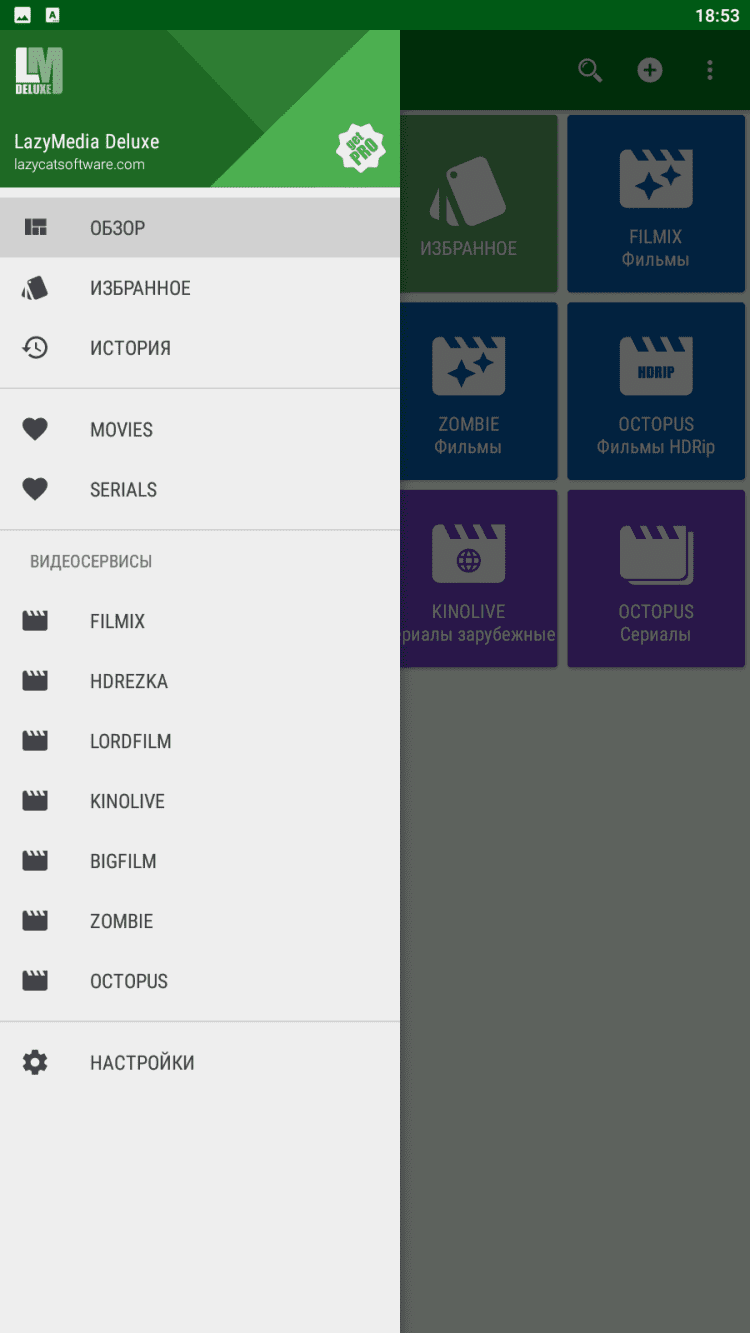Tap the Get PRO badge
The width and height of the screenshot is (750, 1333).
tap(360, 148)
